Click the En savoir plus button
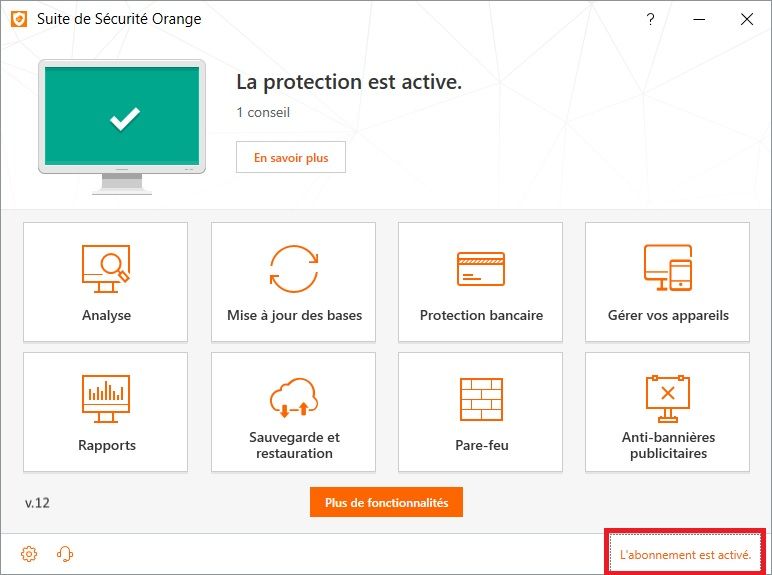772x575 pixels. pos(291,158)
